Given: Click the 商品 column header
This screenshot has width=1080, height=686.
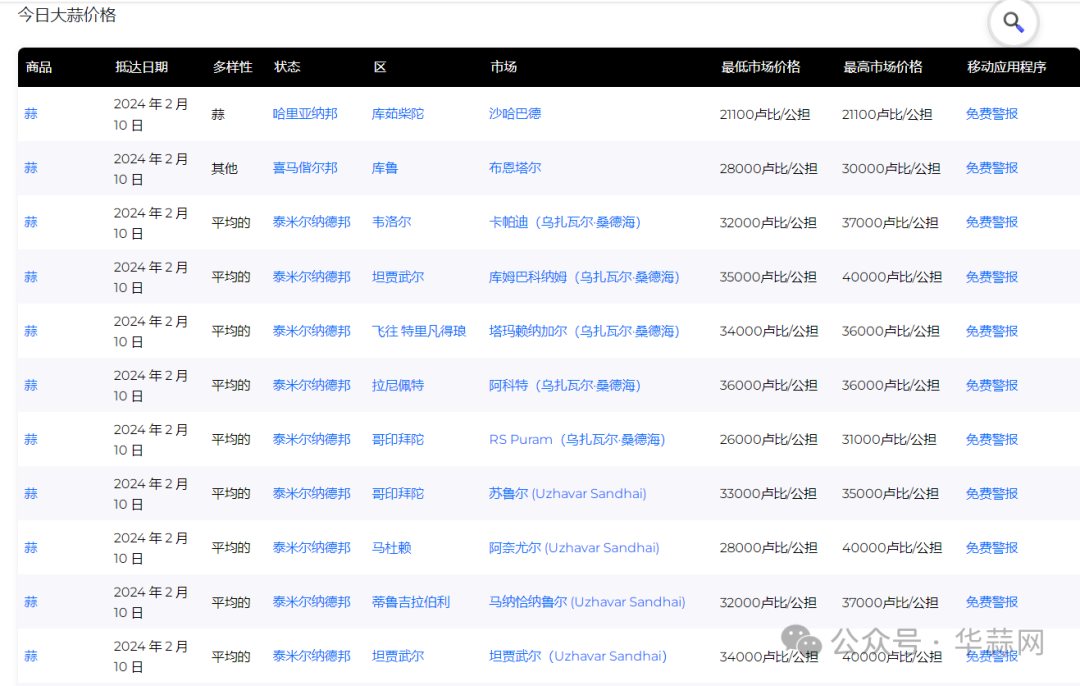Looking at the screenshot, I should [39, 67].
